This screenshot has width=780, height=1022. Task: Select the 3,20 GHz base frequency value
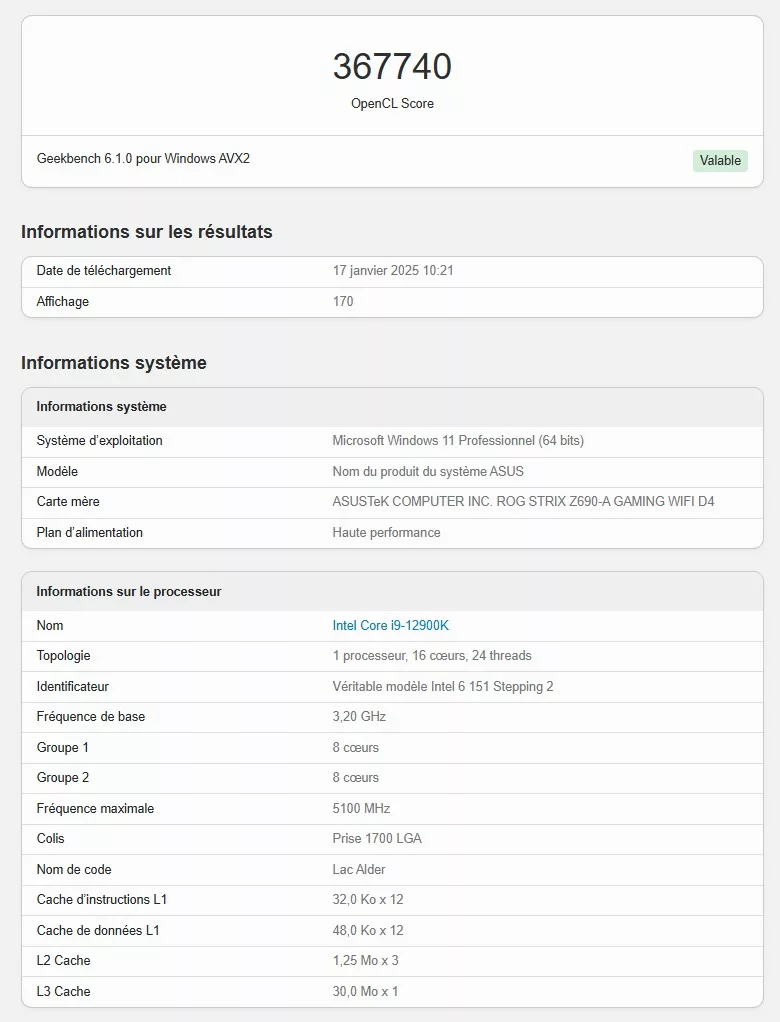(359, 716)
